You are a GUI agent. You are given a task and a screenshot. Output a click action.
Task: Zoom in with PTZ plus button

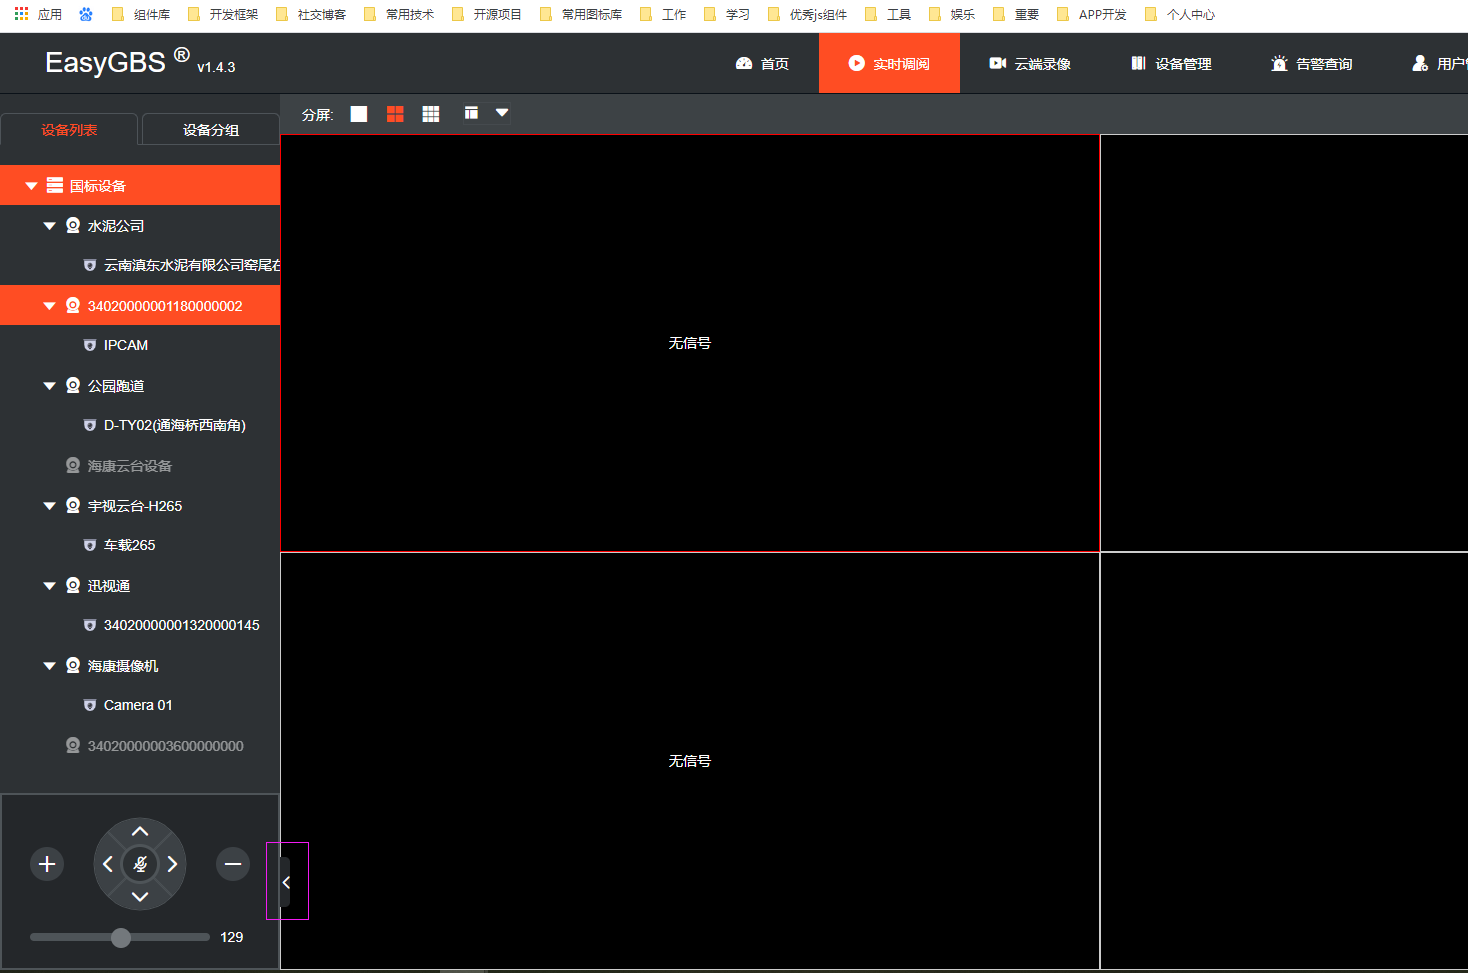click(47, 864)
